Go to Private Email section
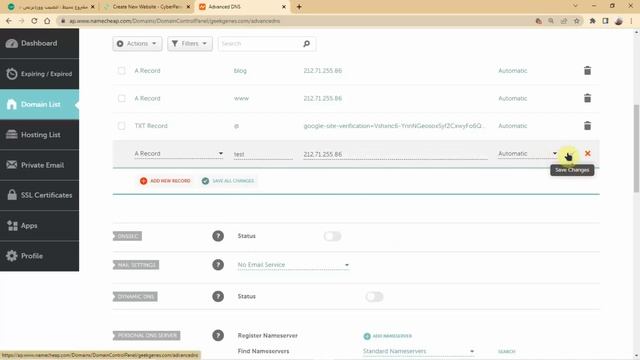 click(x=39, y=165)
